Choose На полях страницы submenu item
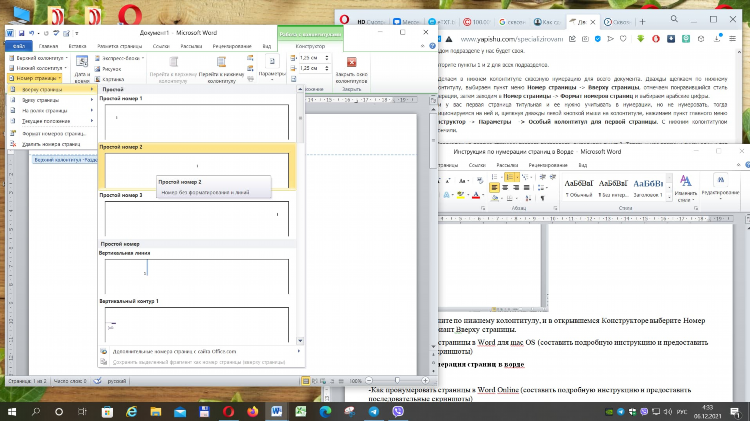Screen dimensions: 750x421 [x=52, y=111]
